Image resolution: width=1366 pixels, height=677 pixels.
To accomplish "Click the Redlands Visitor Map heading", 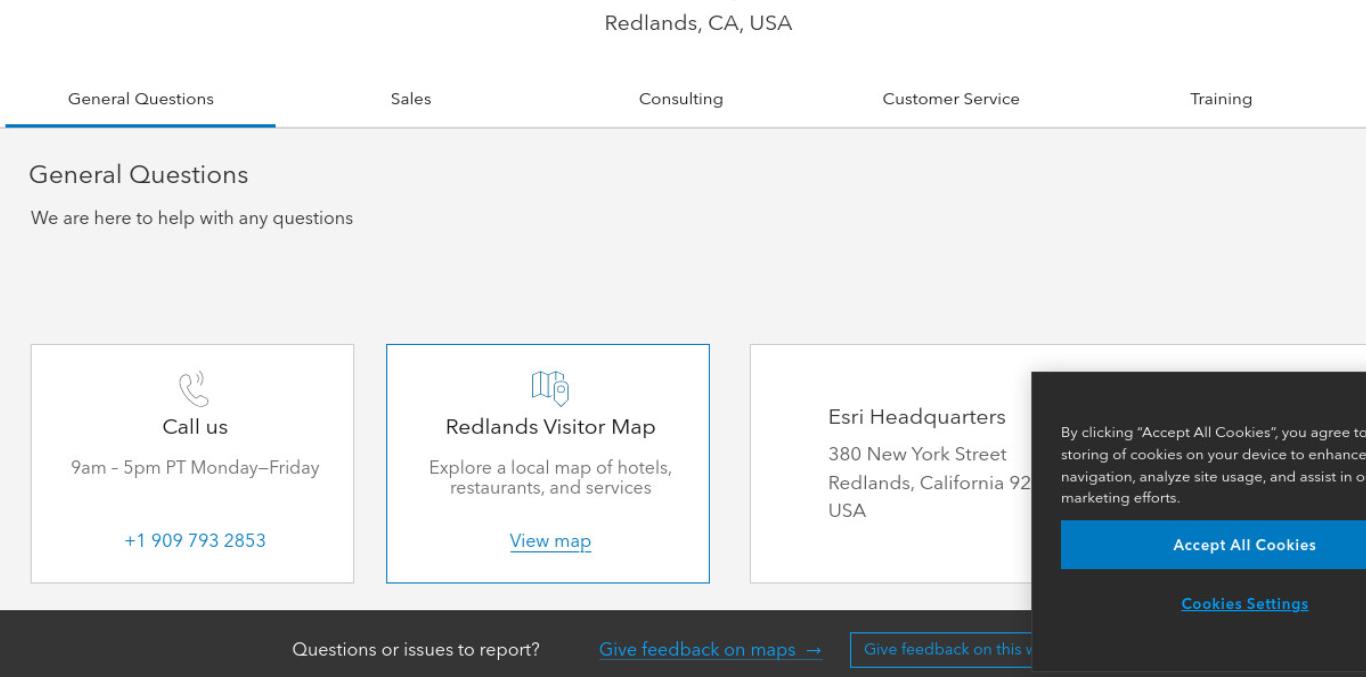I will tap(550, 427).
